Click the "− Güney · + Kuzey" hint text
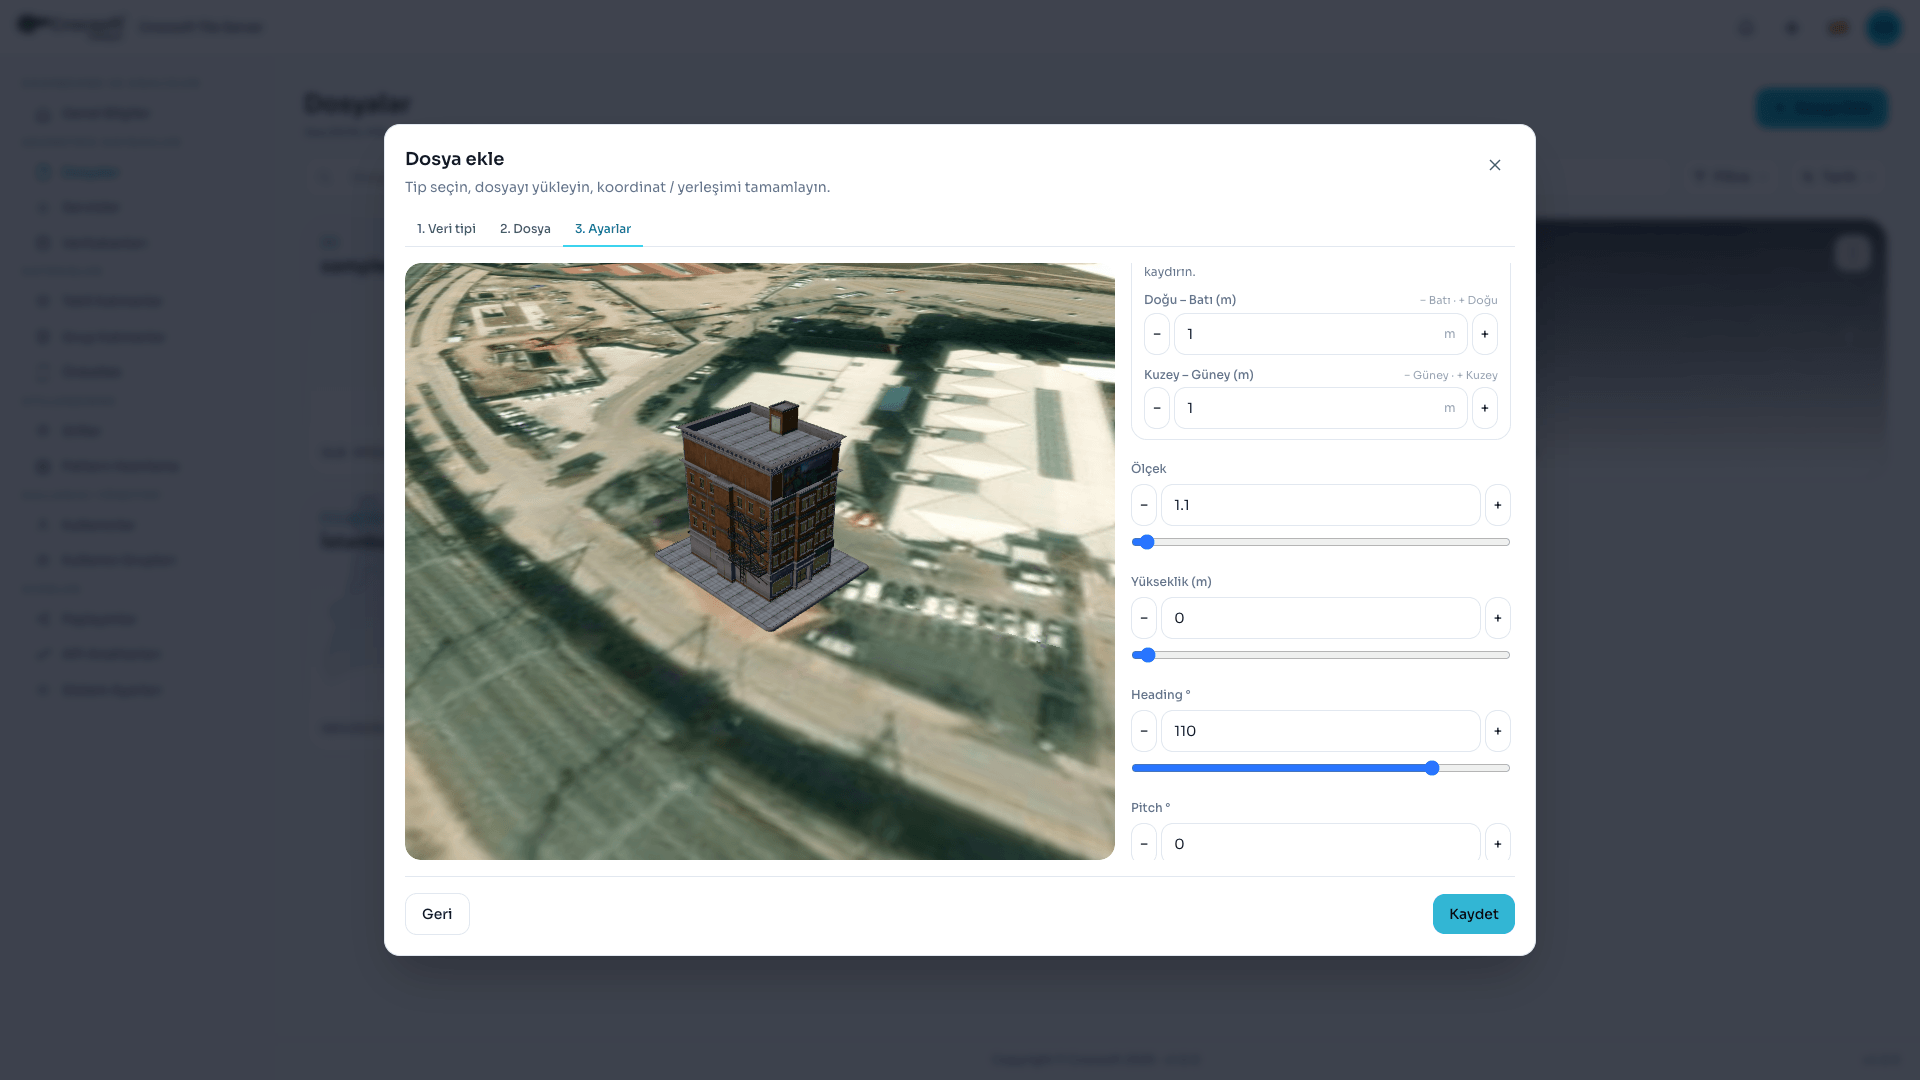The width and height of the screenshot is (1920, 1080). [x=1451, y=375]
